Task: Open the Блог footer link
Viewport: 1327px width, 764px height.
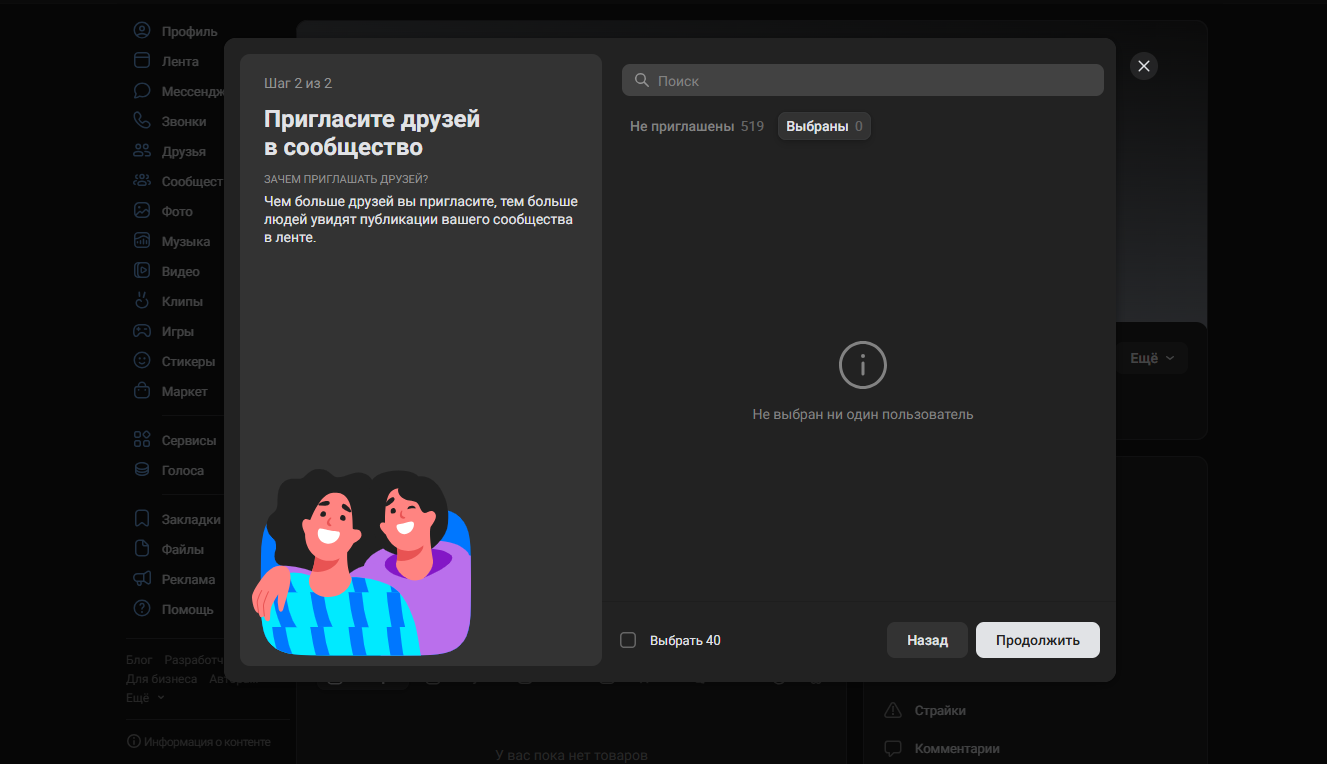Action: (x=139, y=660)
